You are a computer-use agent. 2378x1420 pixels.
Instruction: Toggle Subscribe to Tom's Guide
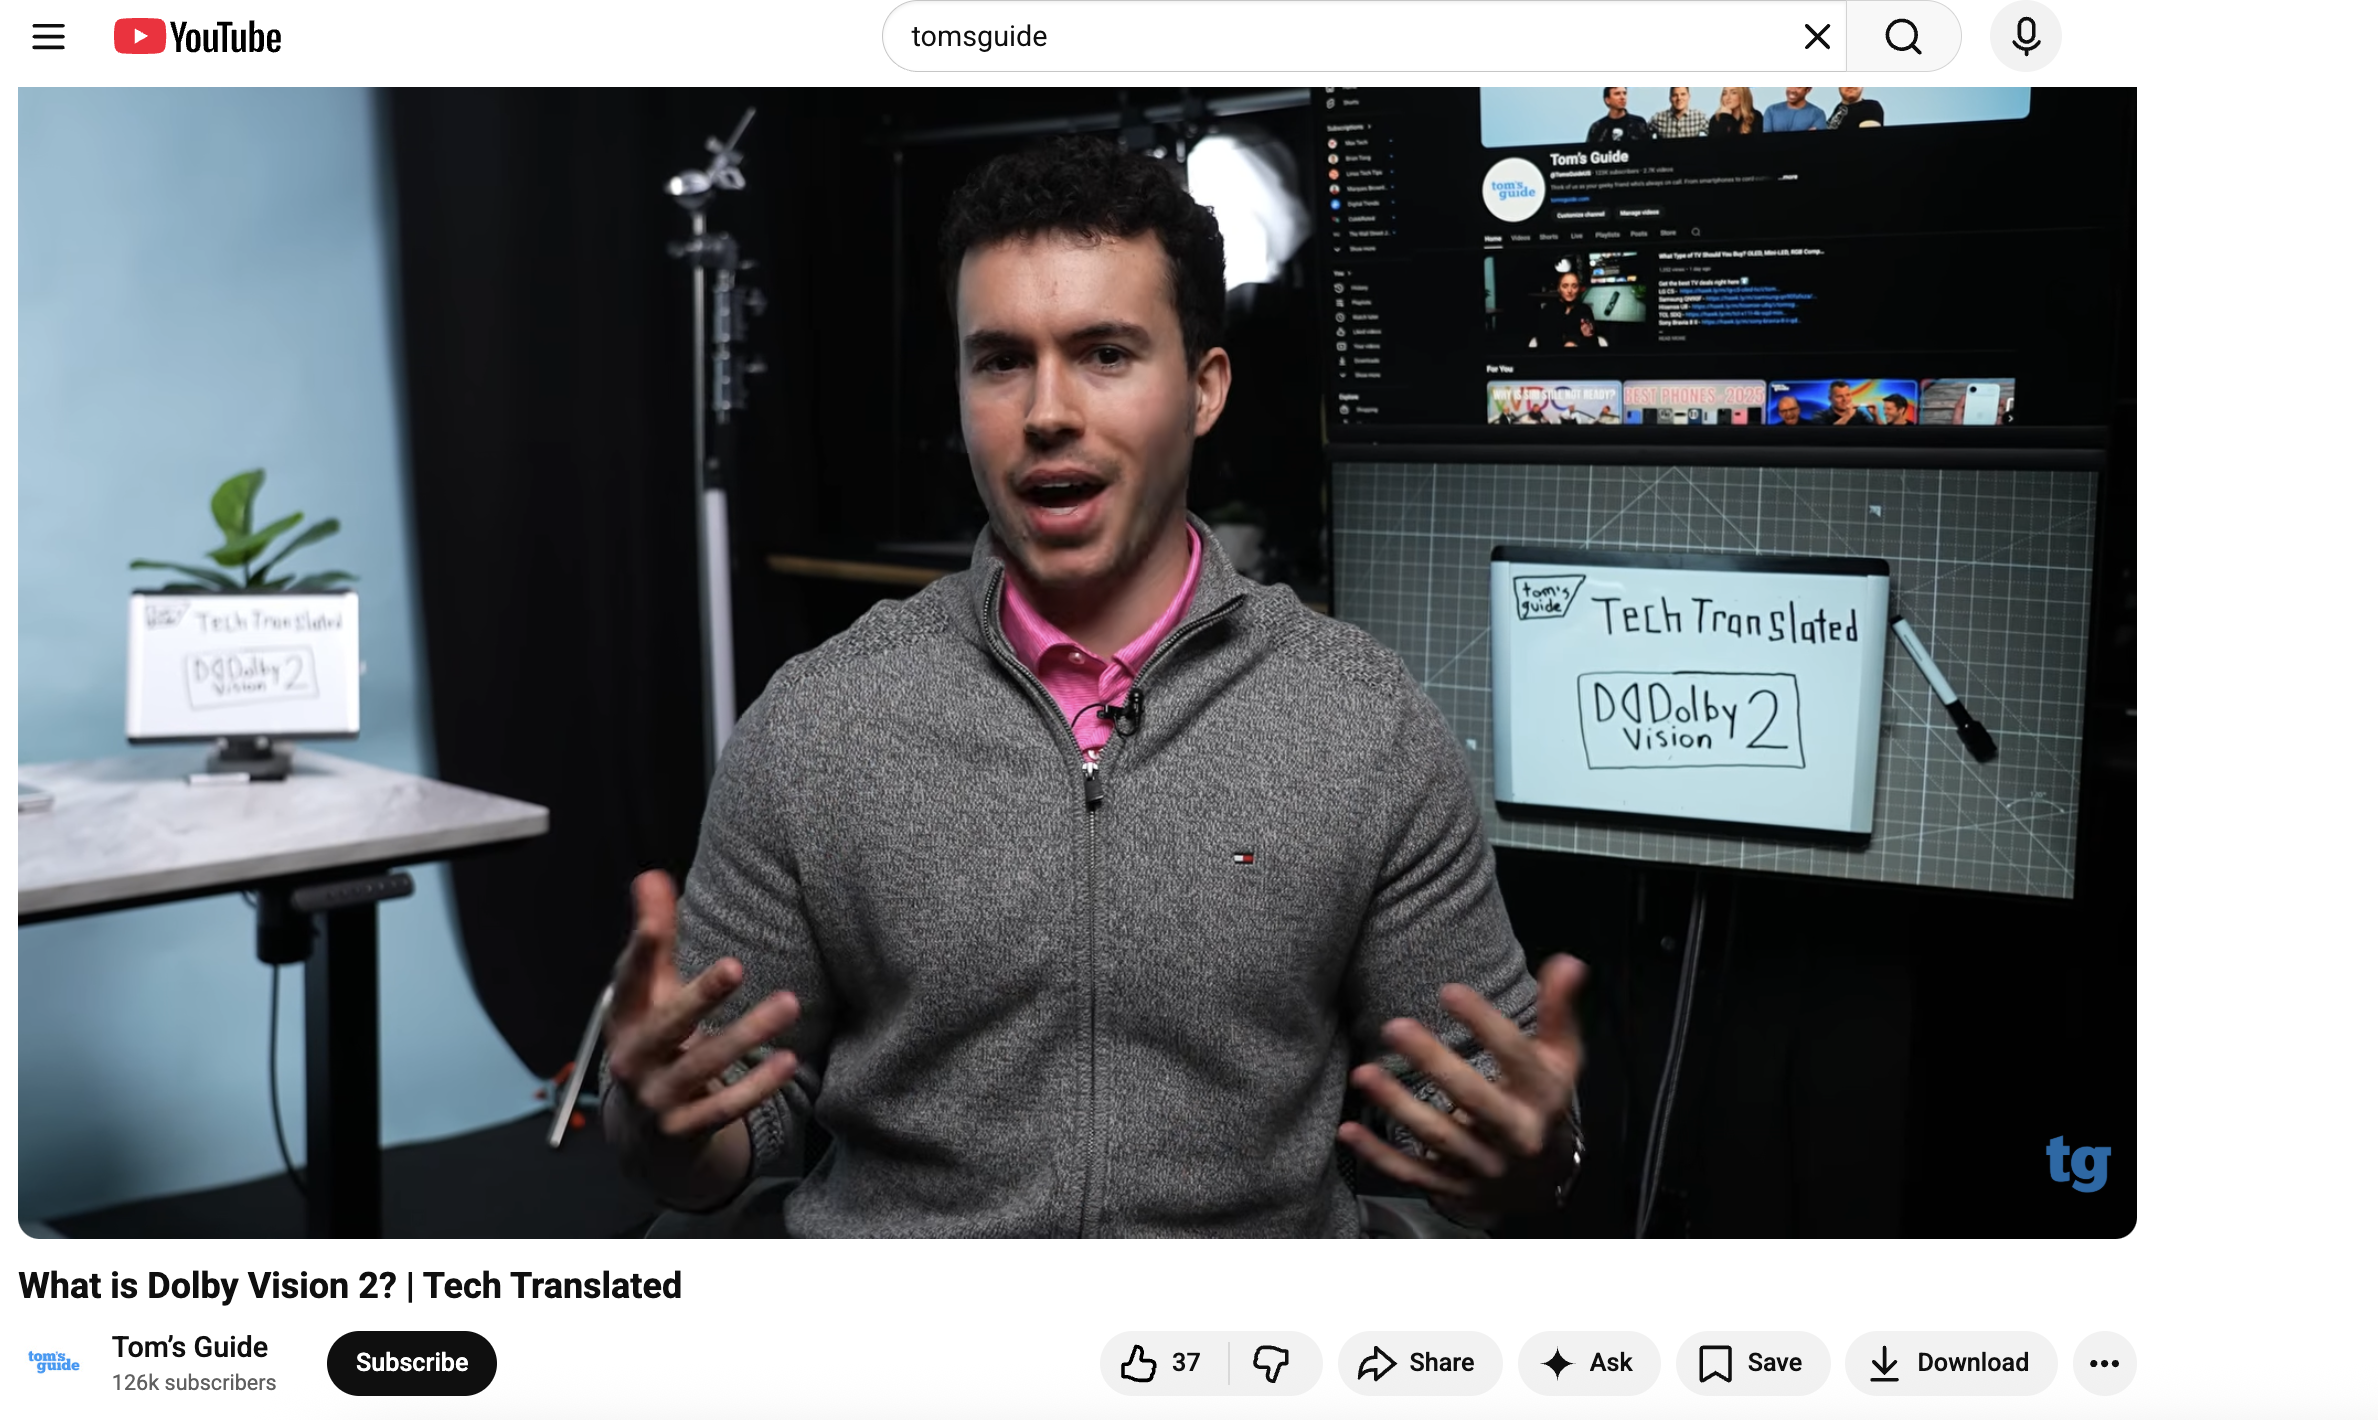click(411, 1362)
